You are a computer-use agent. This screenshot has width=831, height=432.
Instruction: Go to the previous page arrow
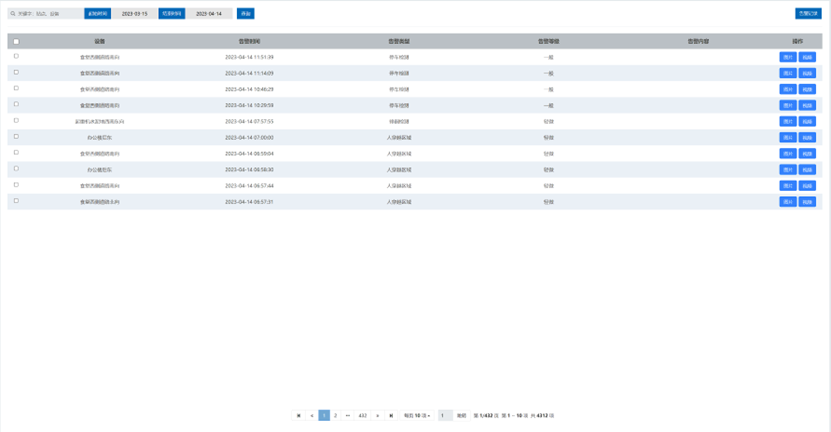[x=312, y=415]
